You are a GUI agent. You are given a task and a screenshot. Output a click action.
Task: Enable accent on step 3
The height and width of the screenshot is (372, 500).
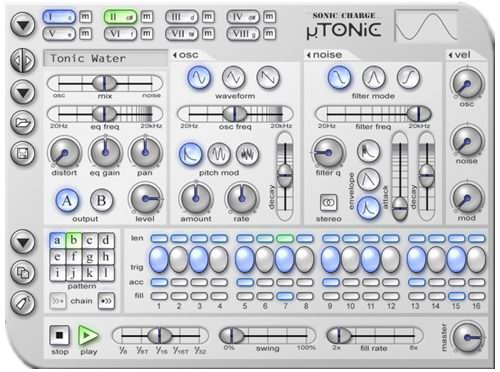(x=199, y=282)
